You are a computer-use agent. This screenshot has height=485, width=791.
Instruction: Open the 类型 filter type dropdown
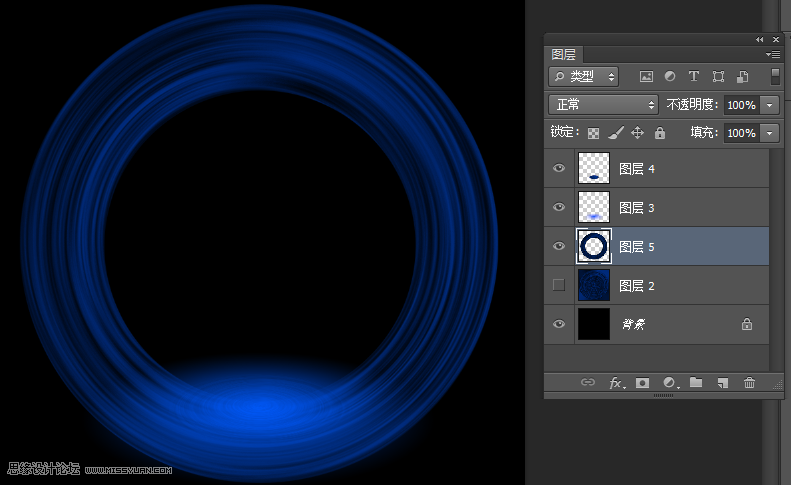(x=584, y=76)
